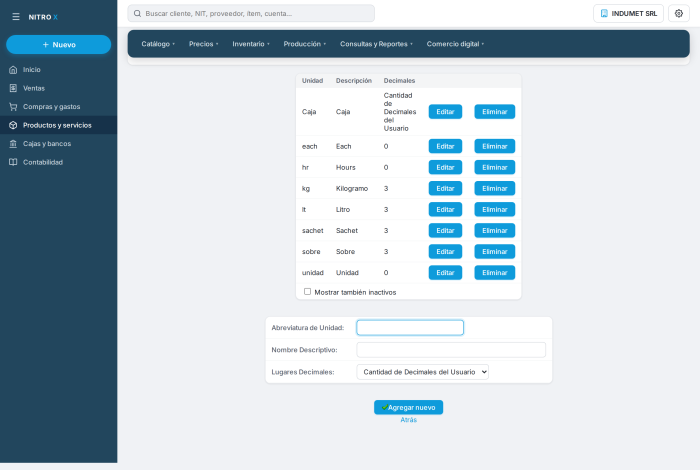700x470 pixels.
Task: Expand Comercio digital menu
Action: point(455,44)
